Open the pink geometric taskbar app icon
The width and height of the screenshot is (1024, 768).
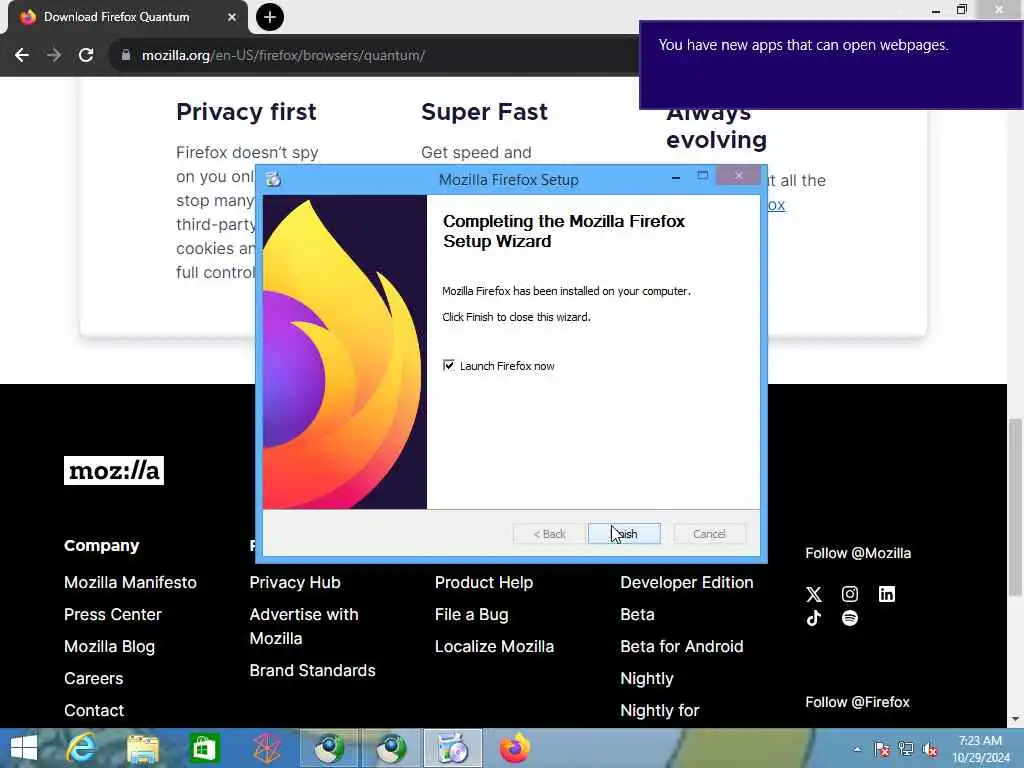266,748
